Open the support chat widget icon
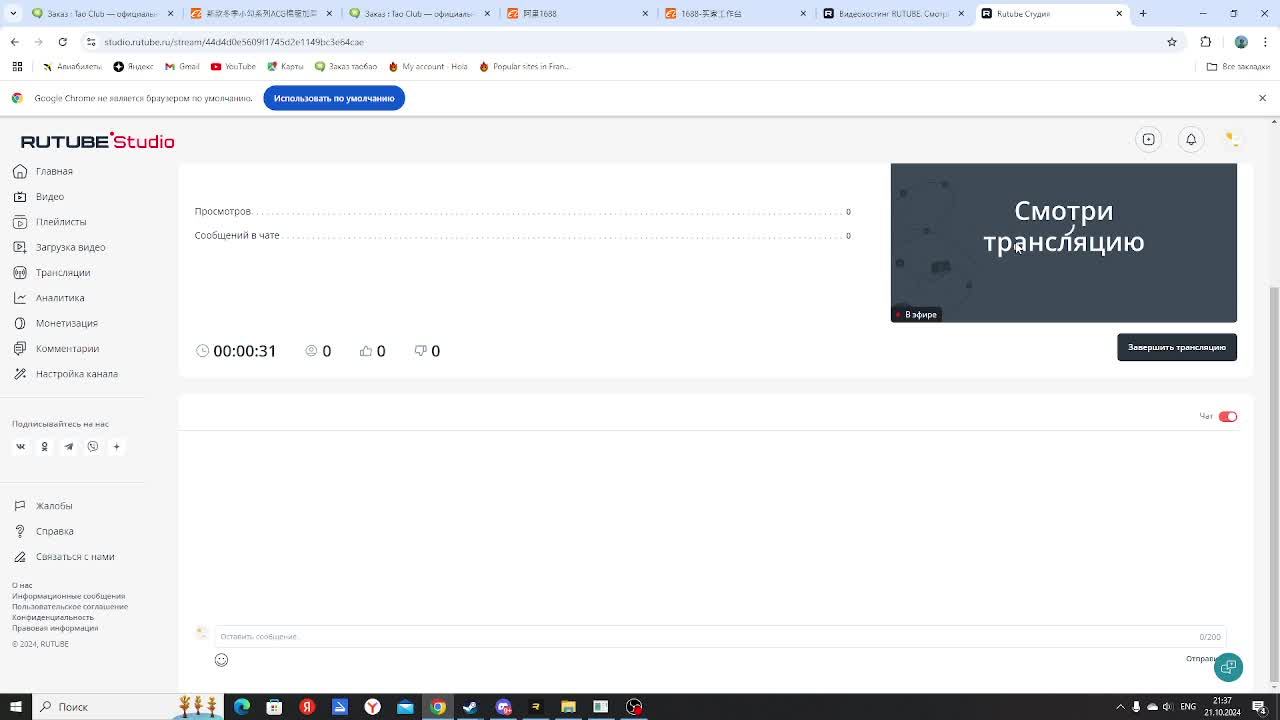Image resolution: width=1280 pixels, height=720 pixels. (1229, 667)
